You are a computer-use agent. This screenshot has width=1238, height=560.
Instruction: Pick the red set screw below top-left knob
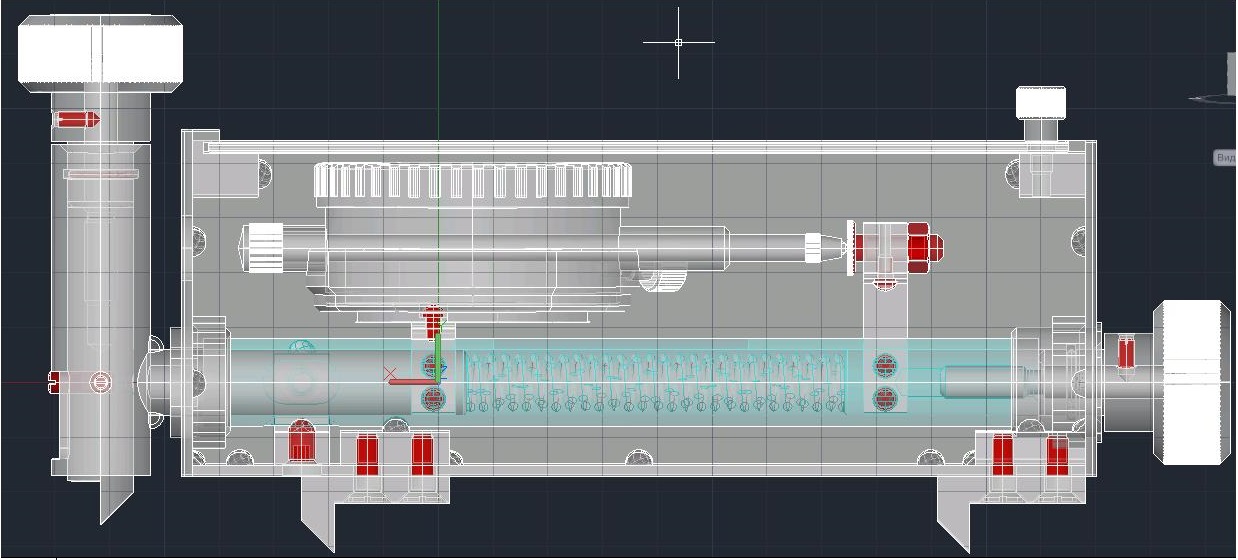(x=77, y=120)
